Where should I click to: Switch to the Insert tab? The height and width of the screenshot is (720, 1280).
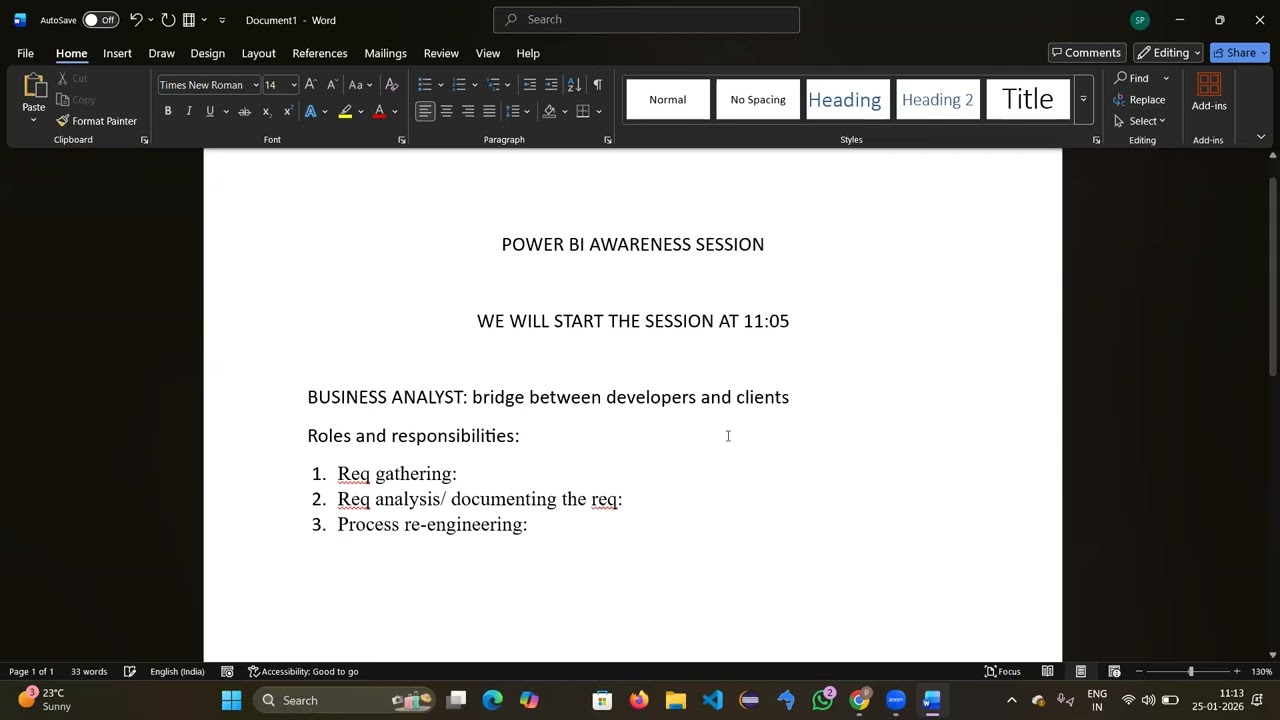pyautogui.click(x=117, y=53)
